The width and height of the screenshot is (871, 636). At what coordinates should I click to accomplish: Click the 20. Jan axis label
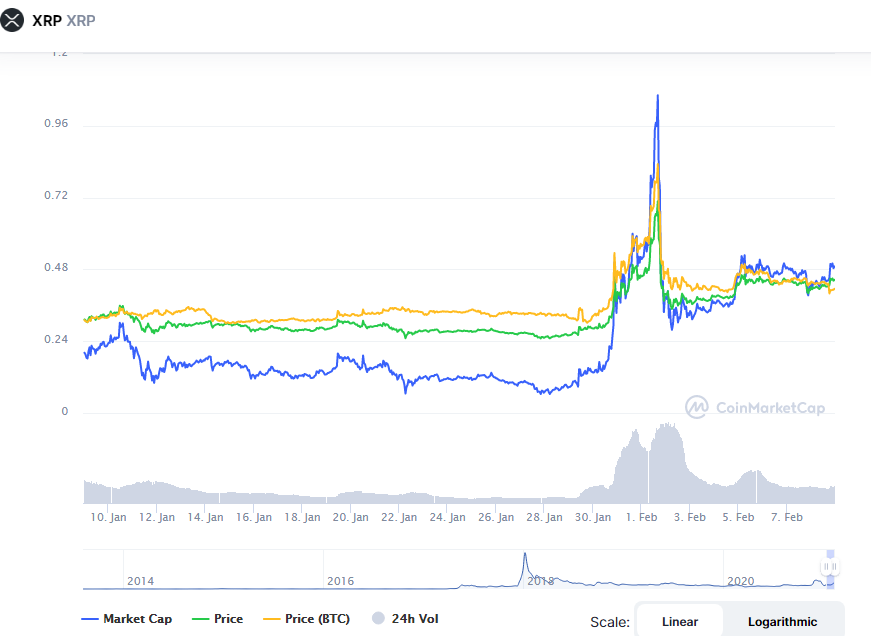coord(351,517)
